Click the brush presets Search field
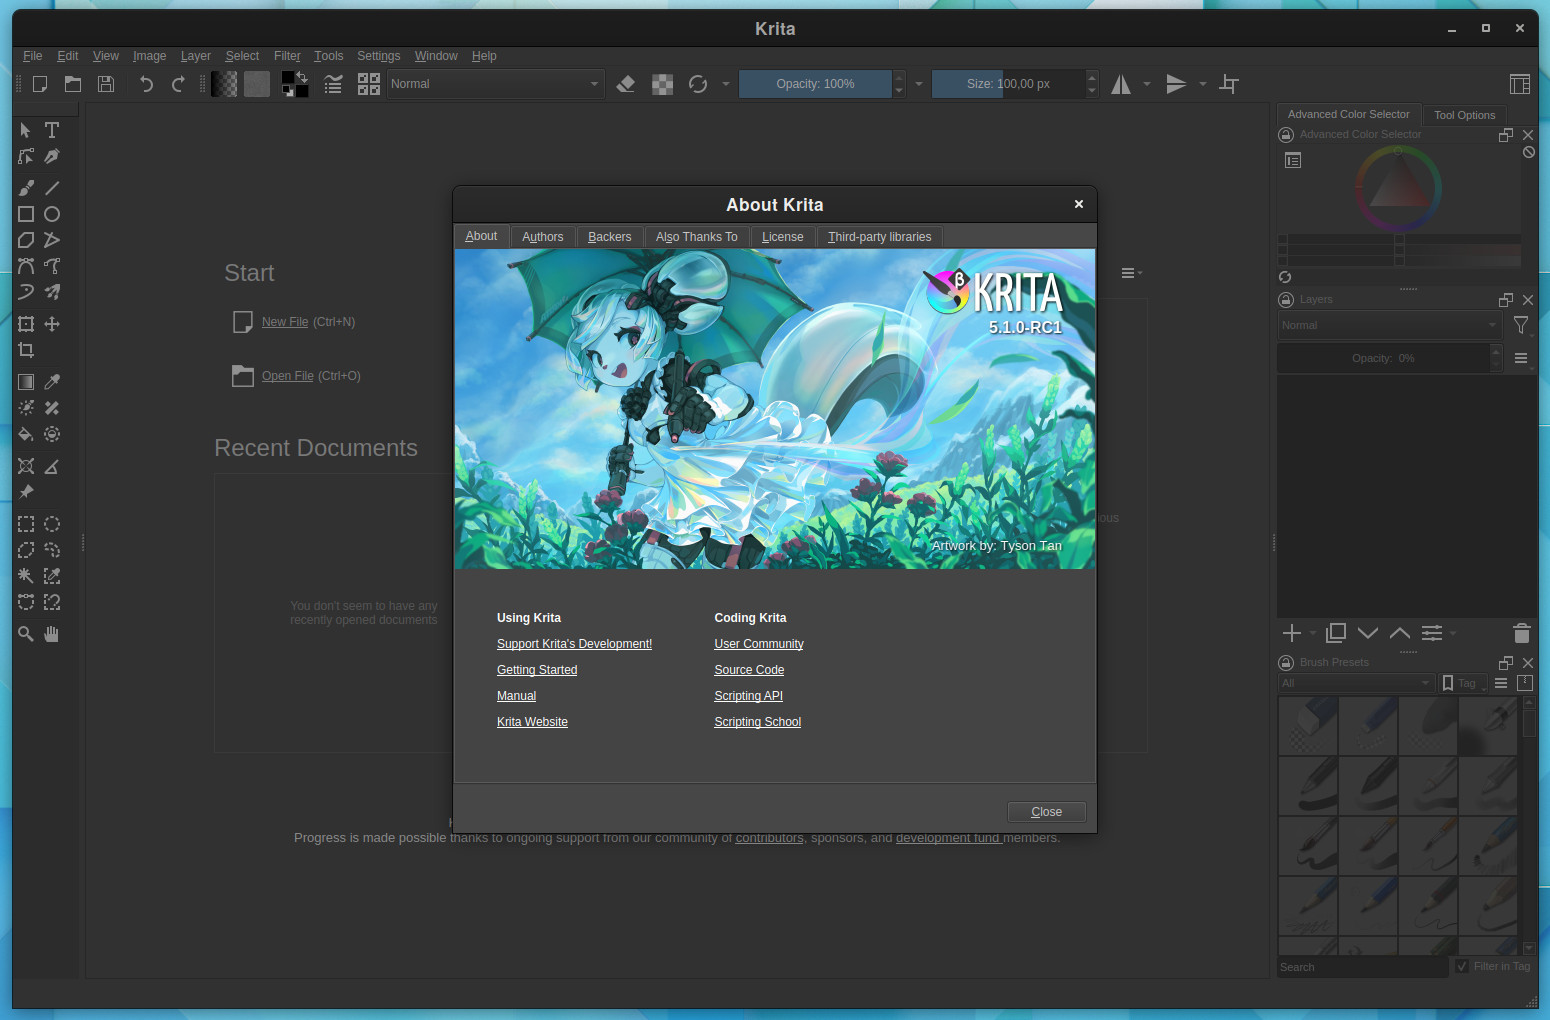The image size is (1550, 1020). [x=1362, y=967]
